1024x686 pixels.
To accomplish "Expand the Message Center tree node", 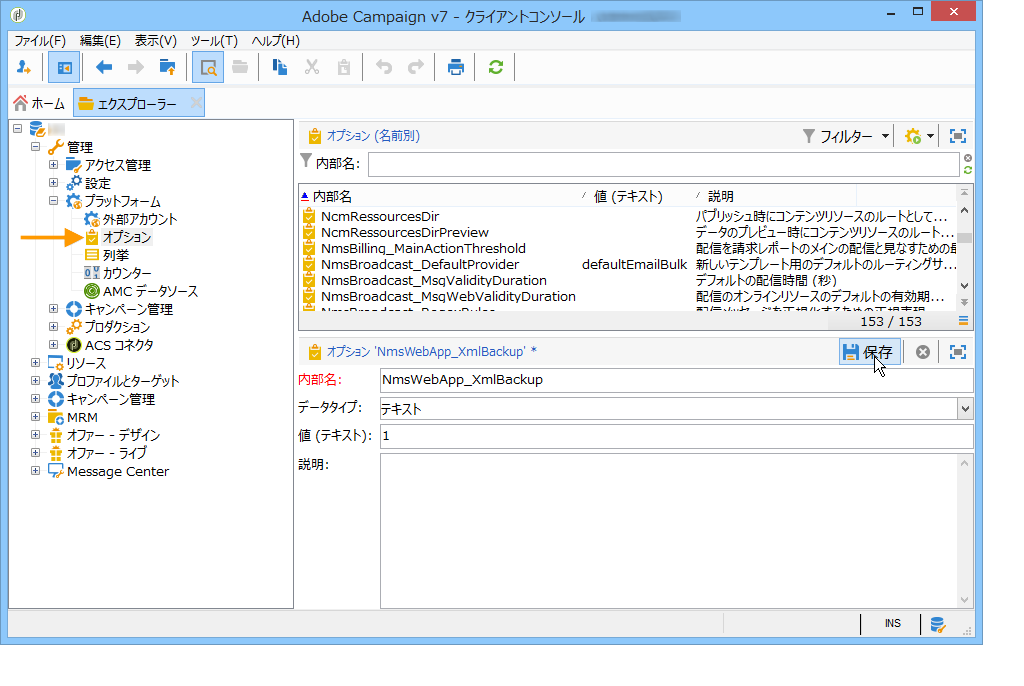I will [x=35, y=471].
